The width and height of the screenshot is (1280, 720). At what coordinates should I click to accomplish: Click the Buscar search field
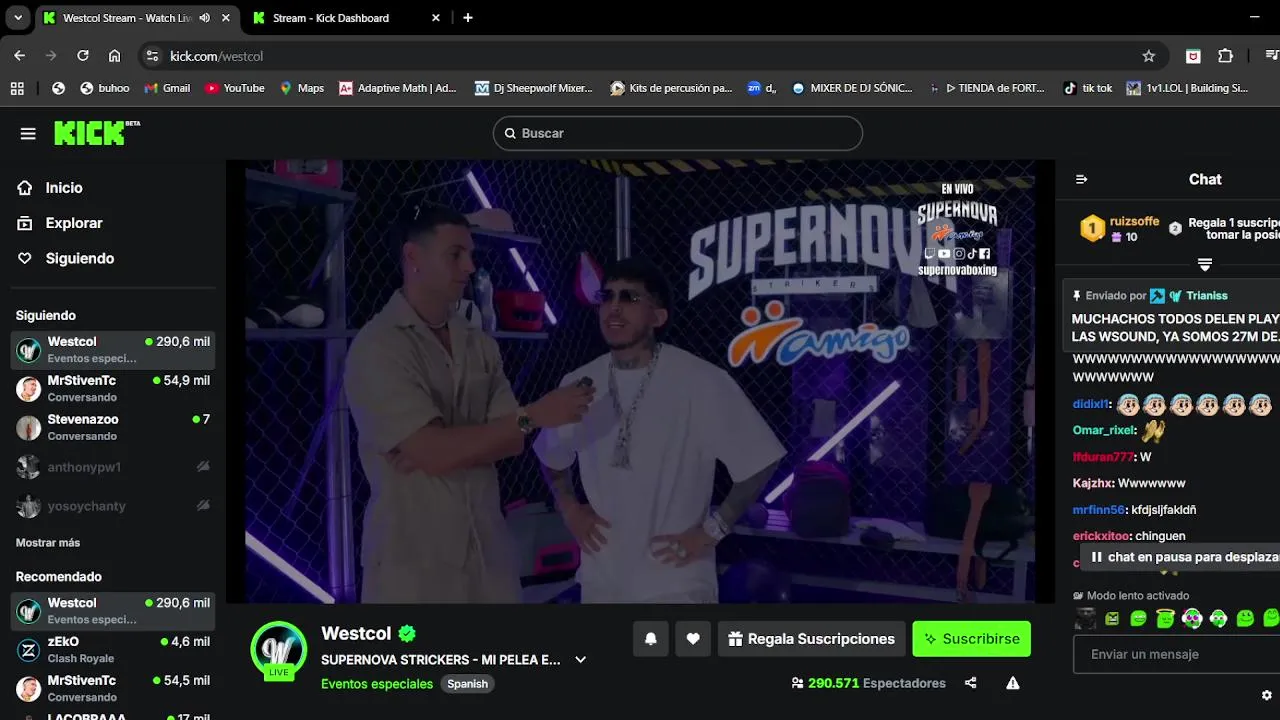pyautogui.click(x=677, y=133)
